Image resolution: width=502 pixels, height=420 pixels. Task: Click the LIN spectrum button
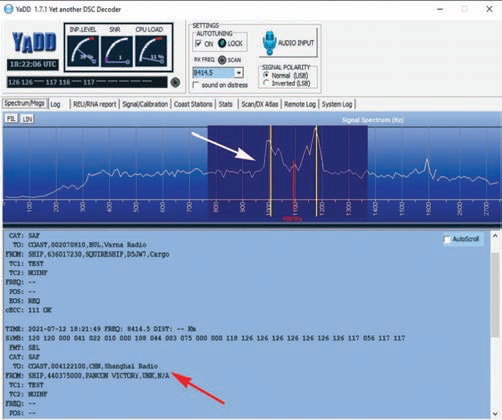point(27,119)
